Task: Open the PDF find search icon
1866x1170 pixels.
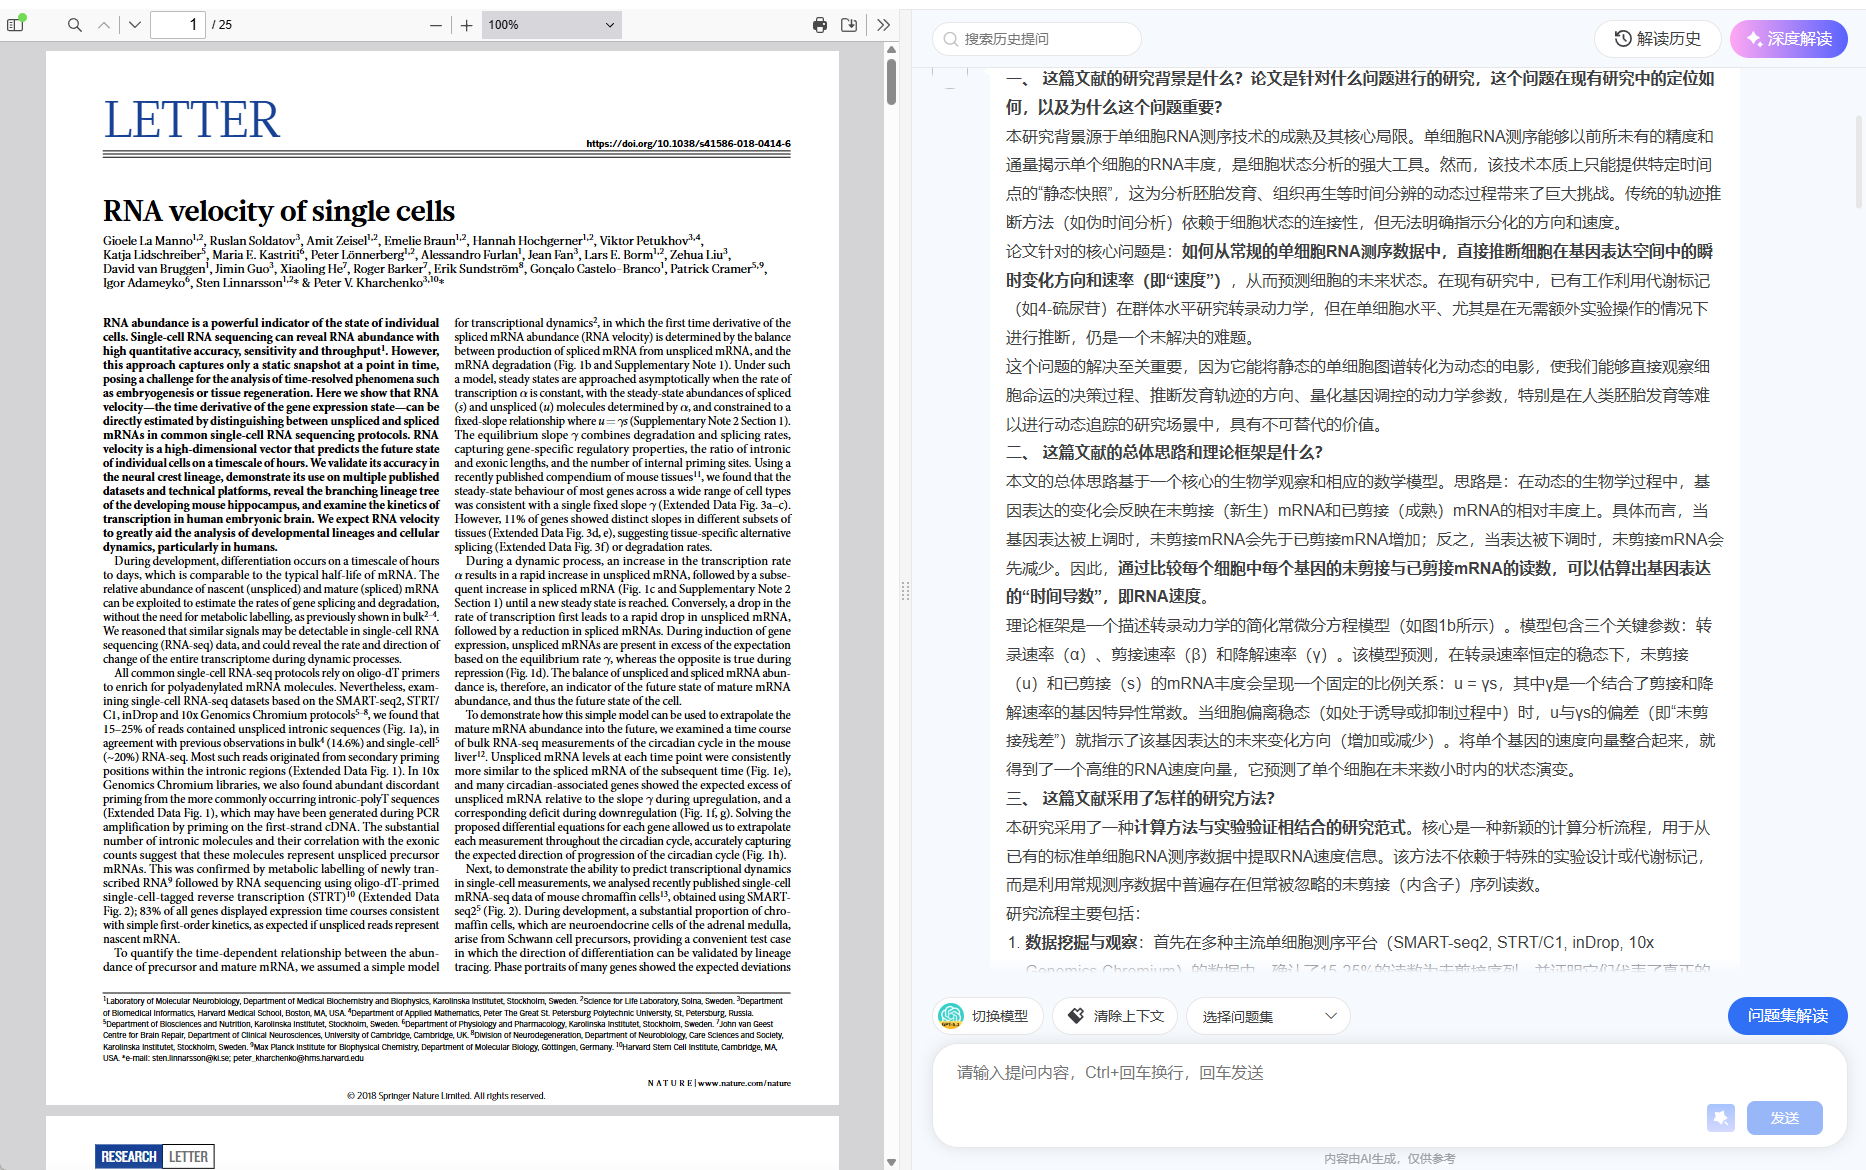Action: point(74,25)
